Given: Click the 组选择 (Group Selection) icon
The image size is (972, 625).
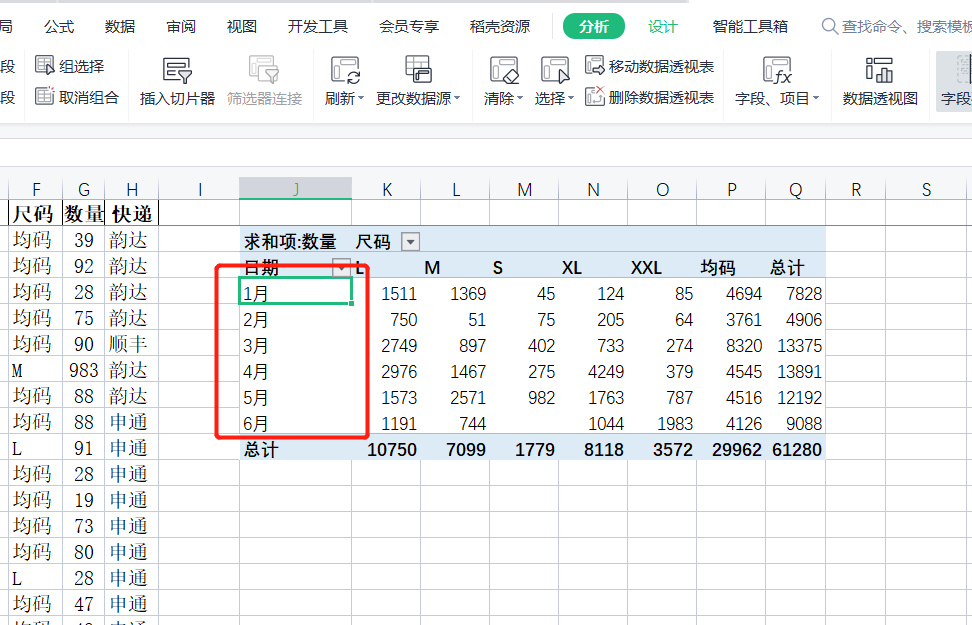Looking at the screenshot, I should click(45, 66).
